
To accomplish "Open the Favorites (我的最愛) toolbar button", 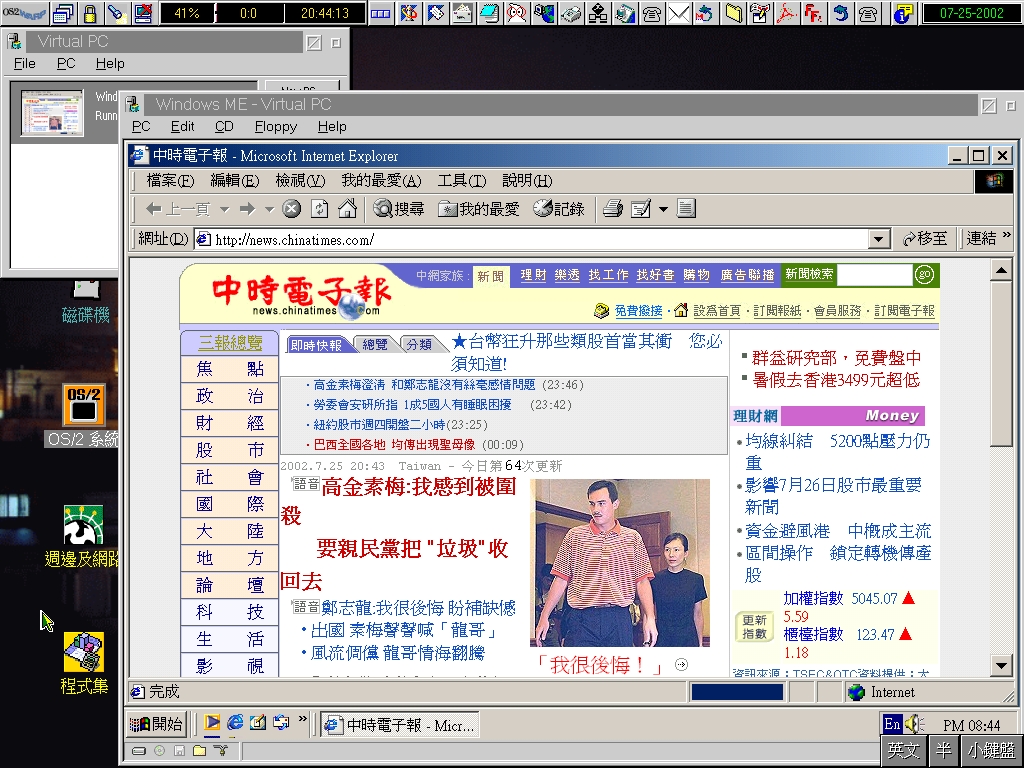I will (479, 209).
